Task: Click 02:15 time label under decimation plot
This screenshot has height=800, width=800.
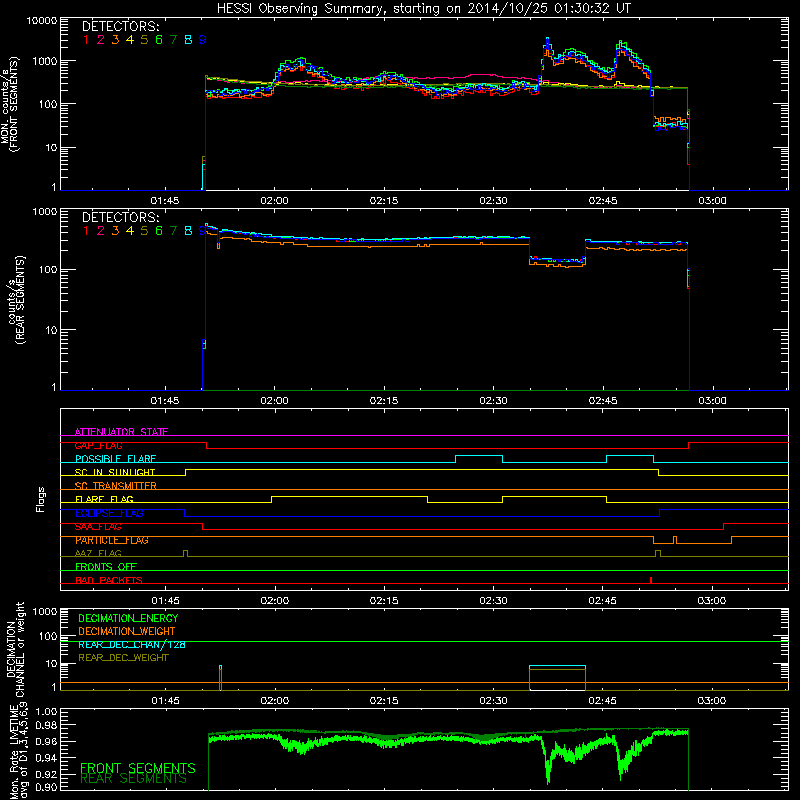Action: [x=384, y=701]
